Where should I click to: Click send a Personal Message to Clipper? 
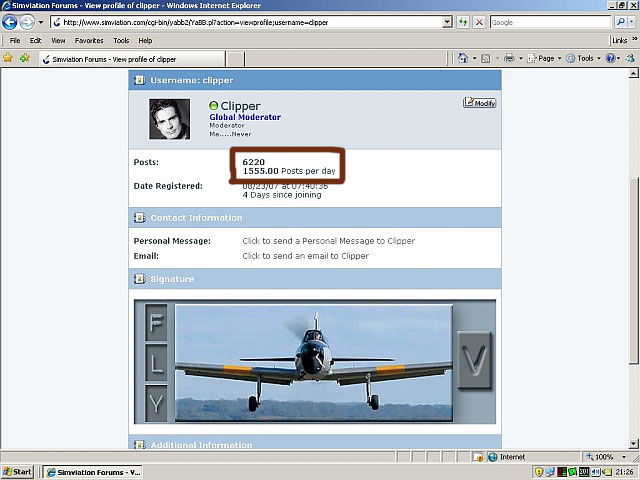pos(328,241)
